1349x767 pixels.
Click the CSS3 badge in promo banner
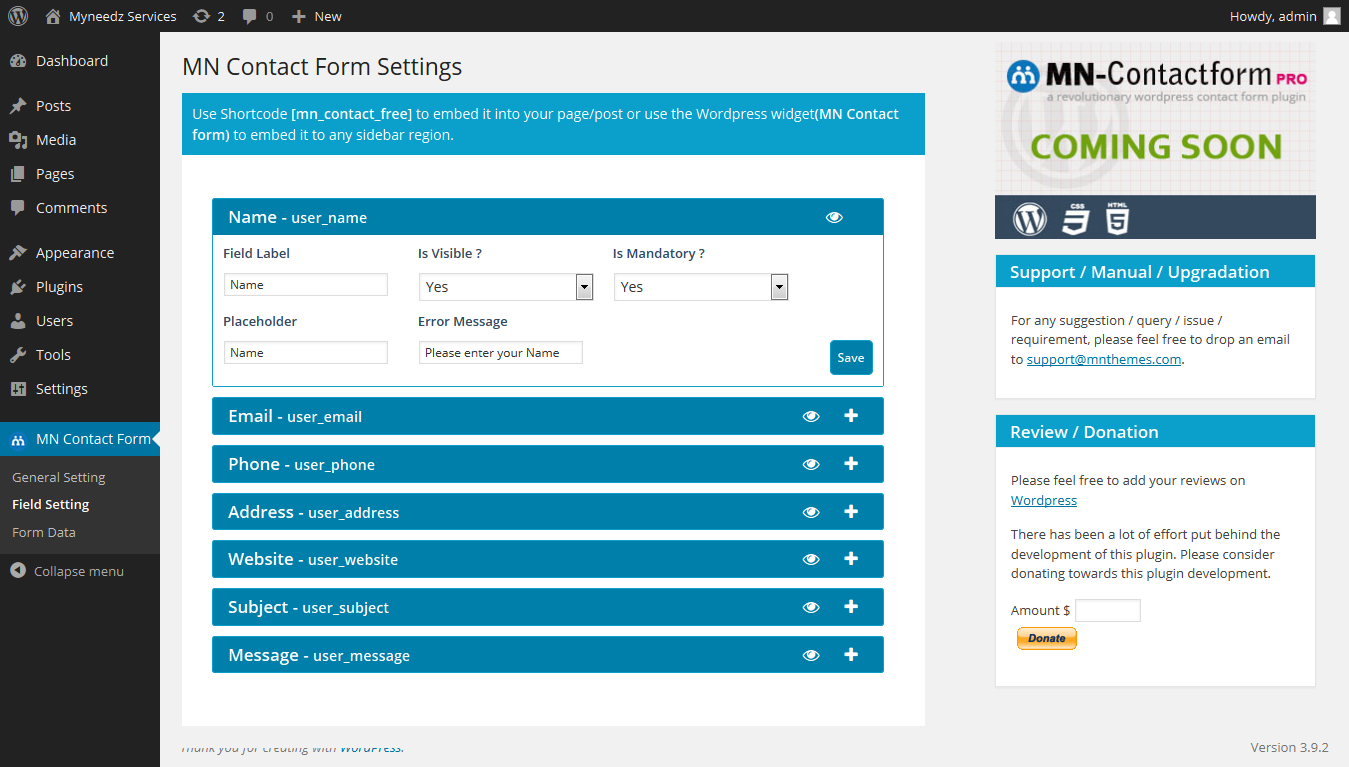pyautogui.click(x=1075, y=218)
